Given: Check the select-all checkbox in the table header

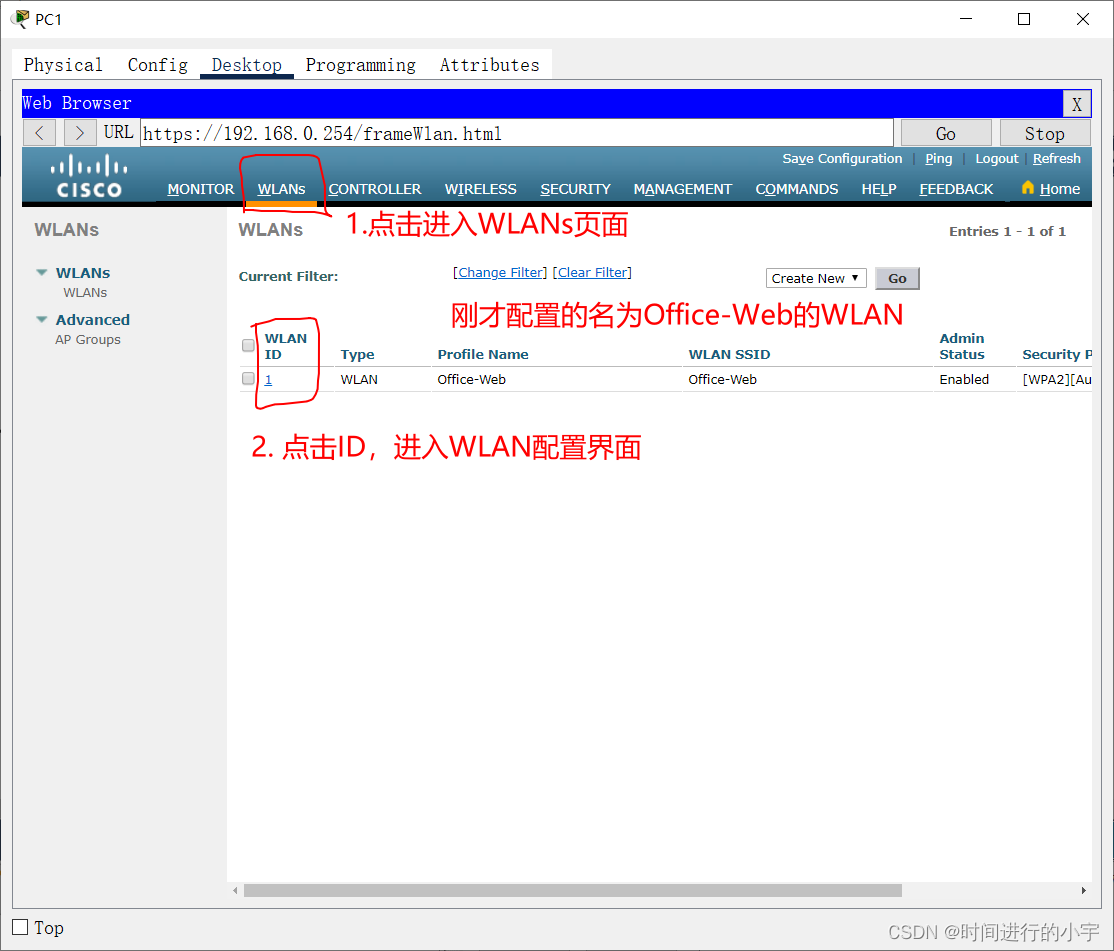Looking at the screenshot, I should pos(248,345).
